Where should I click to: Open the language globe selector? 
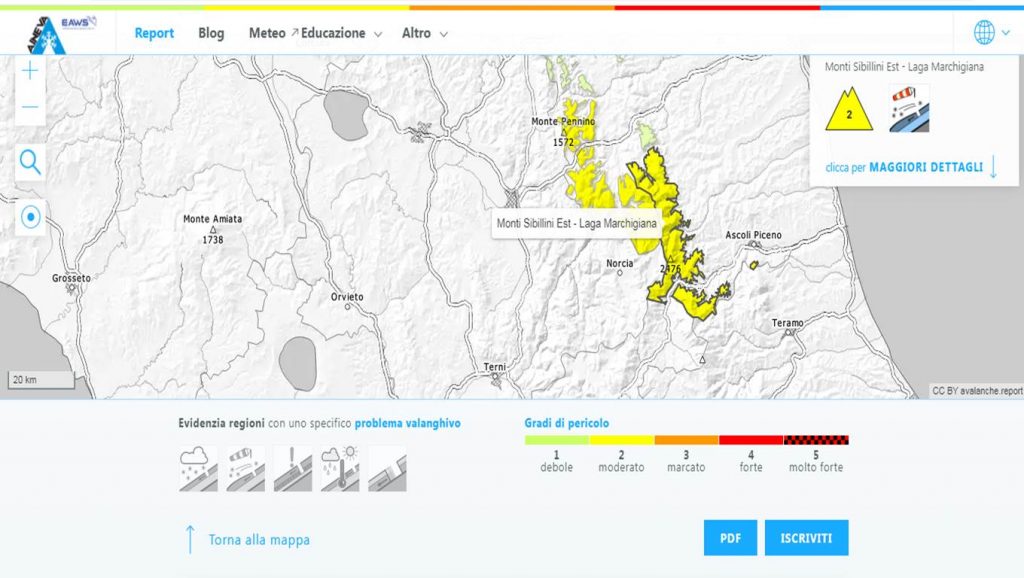click(x=990, y=33)
